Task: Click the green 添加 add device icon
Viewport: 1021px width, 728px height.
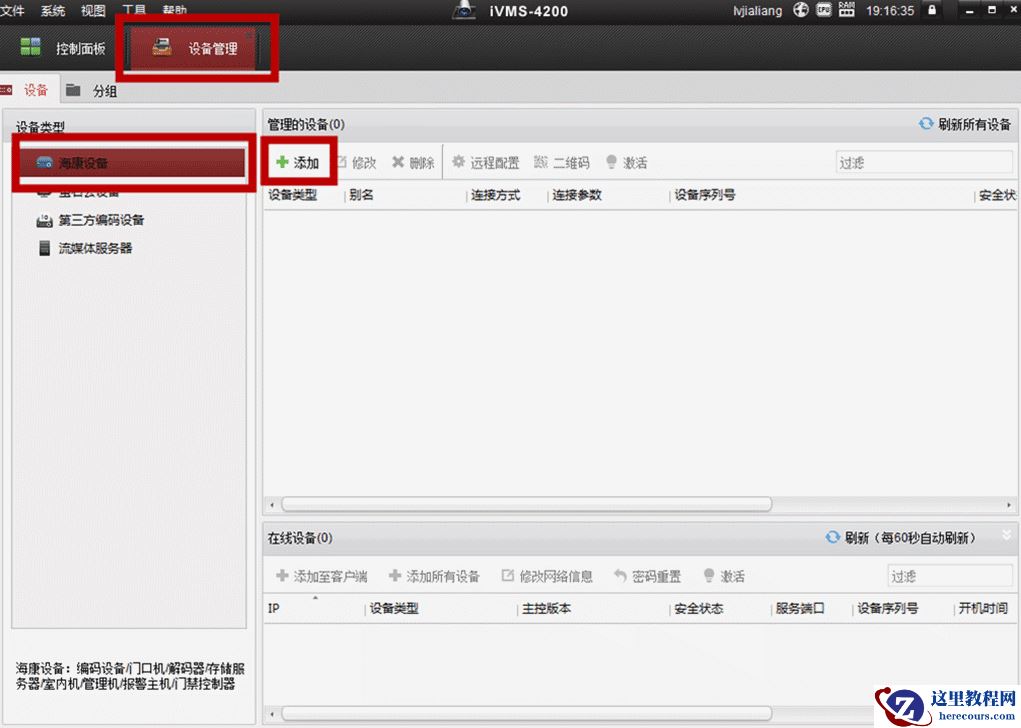Action: [283, 161]
